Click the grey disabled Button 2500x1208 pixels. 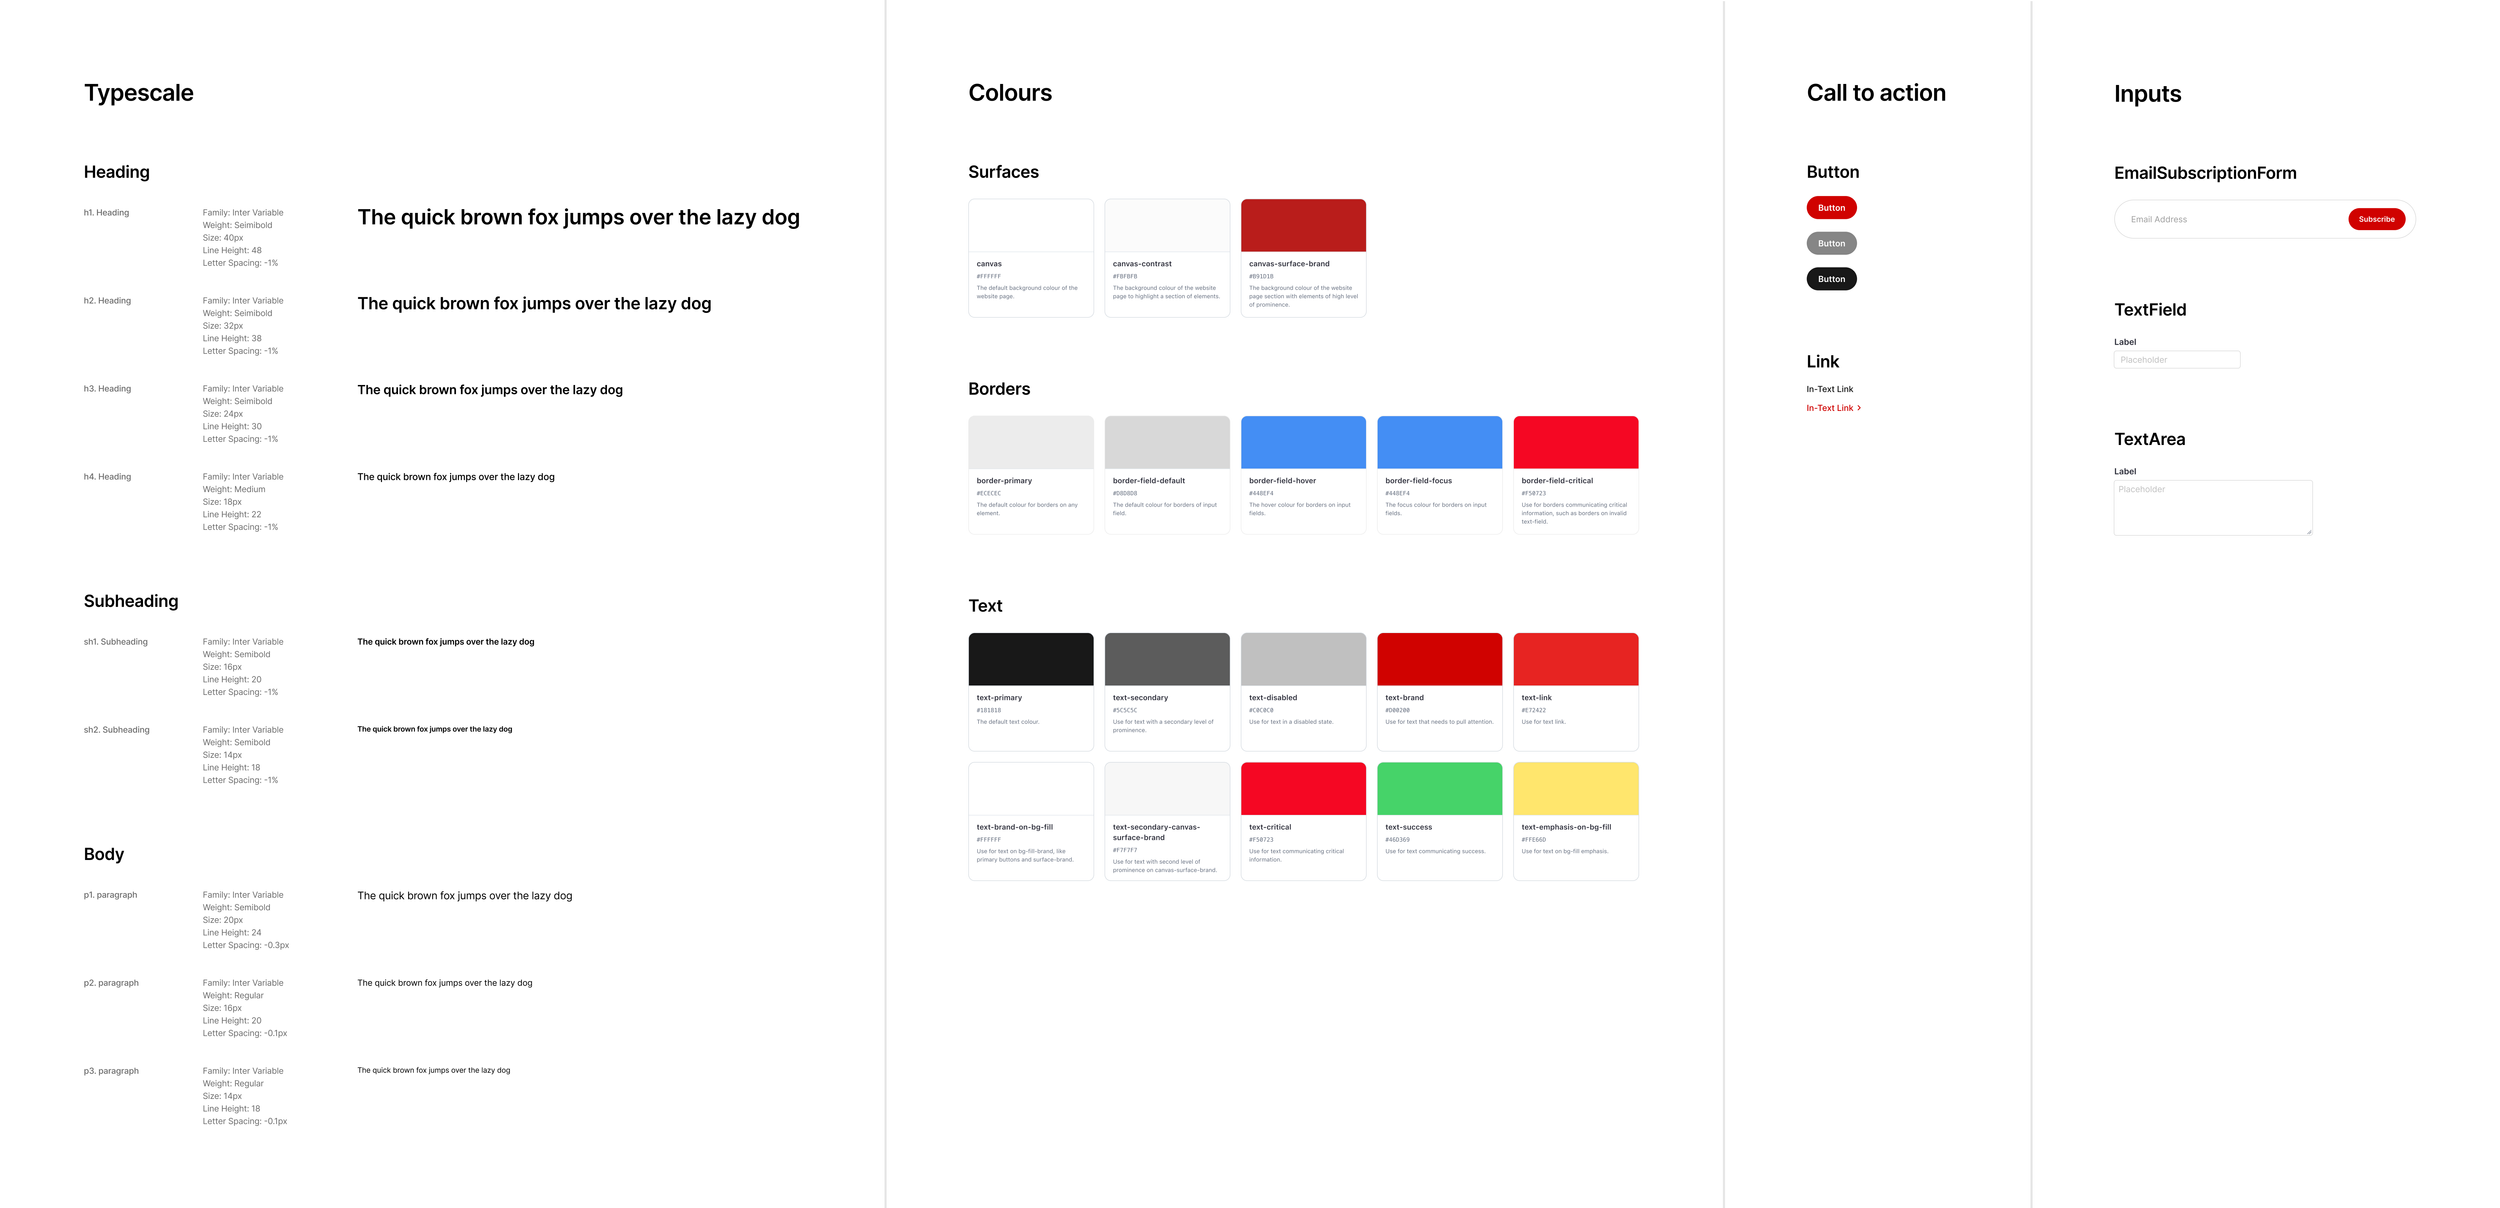point(1831,243)
